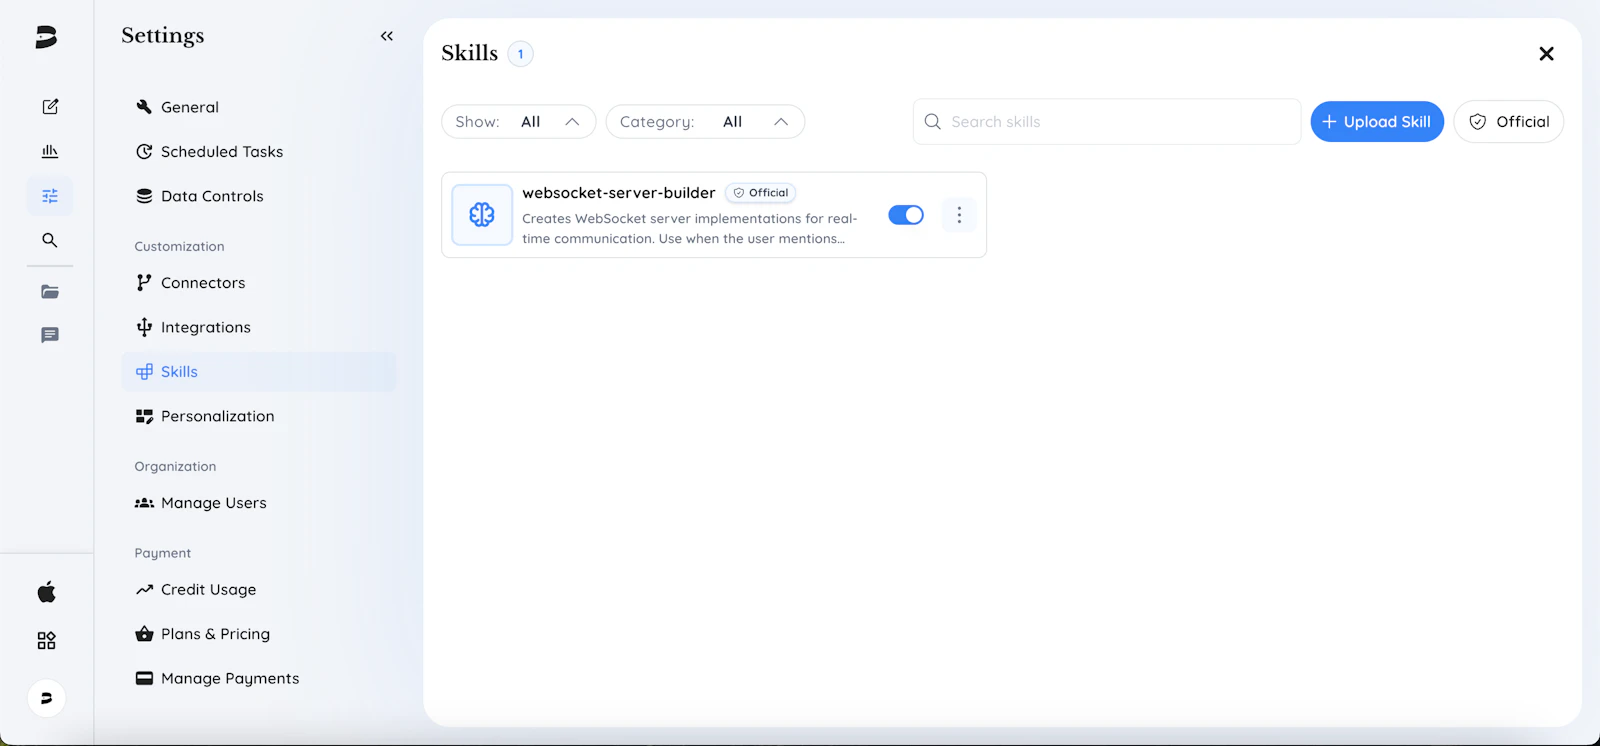
Task: Open the apps grid icon in sidebar
Action: click(47, 641)
